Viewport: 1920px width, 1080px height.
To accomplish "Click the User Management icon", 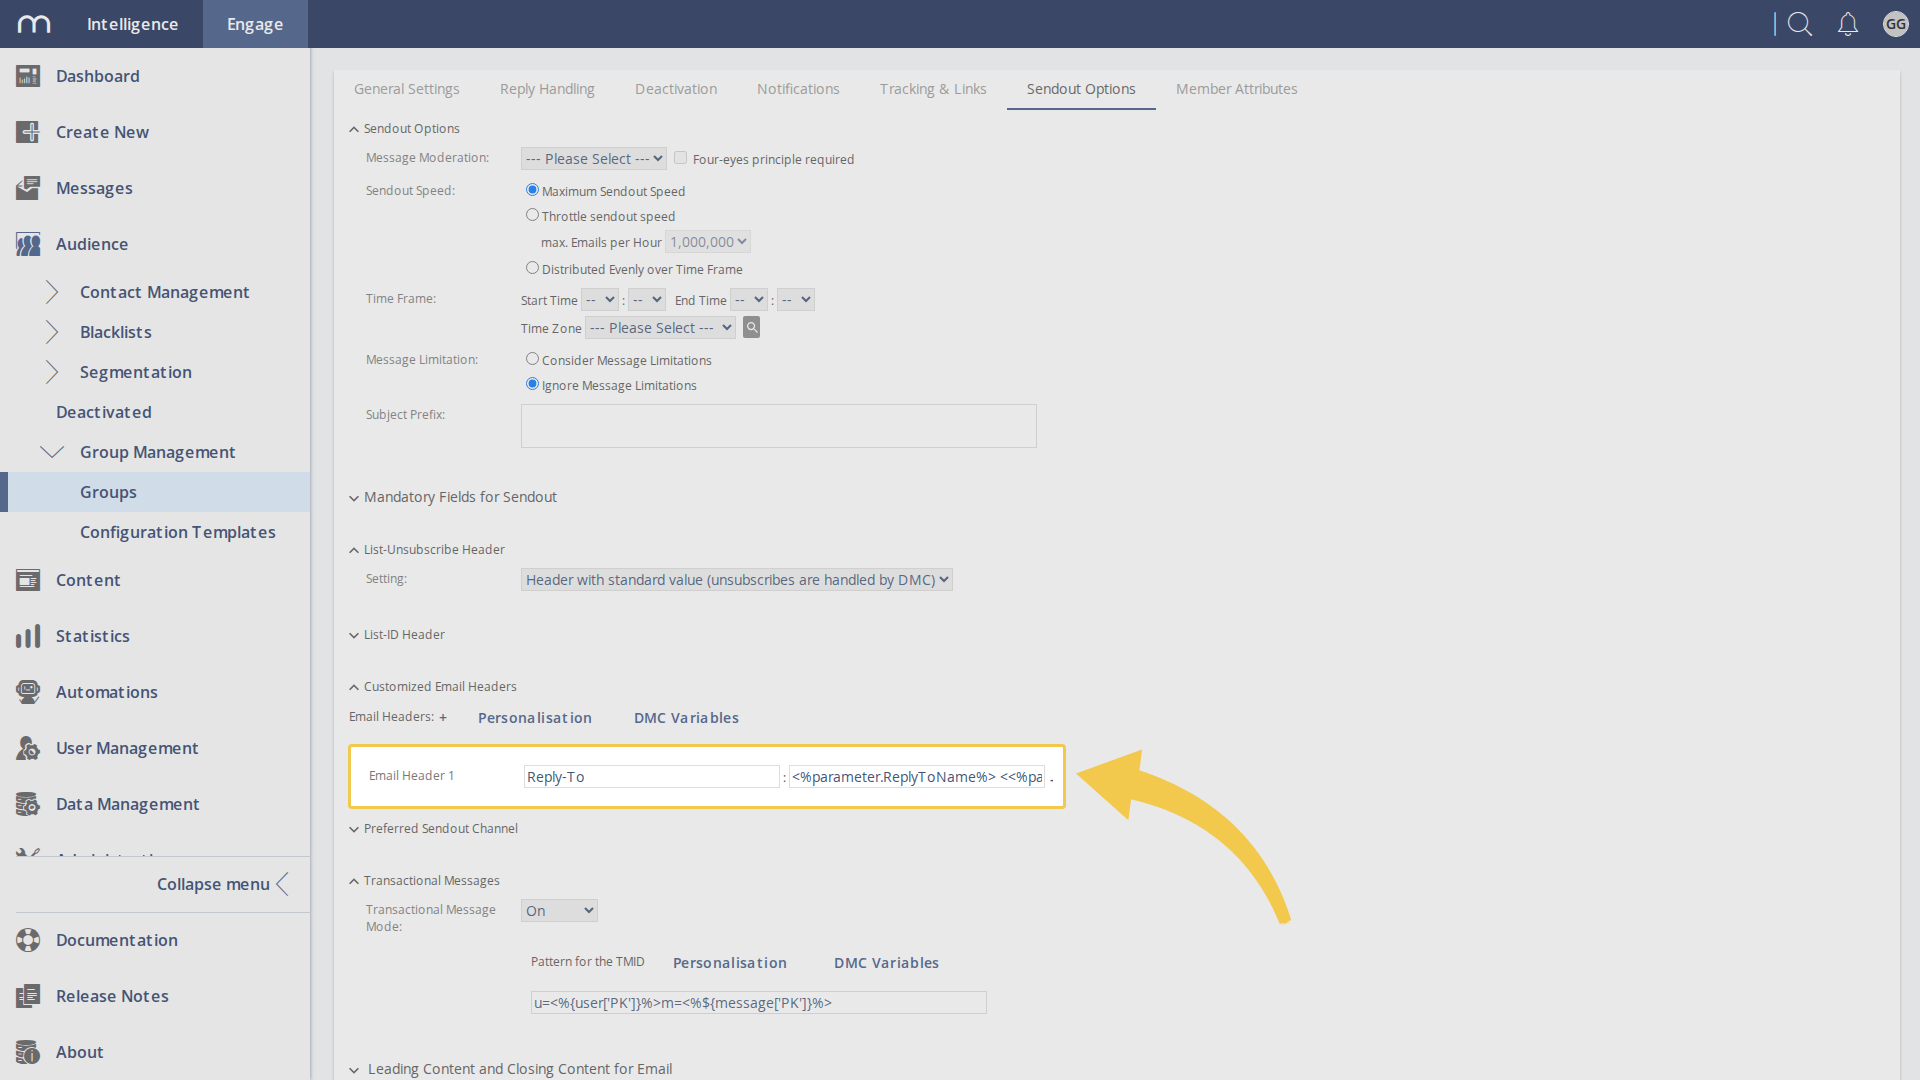I will pyautogui.click(x=28, y=748).
